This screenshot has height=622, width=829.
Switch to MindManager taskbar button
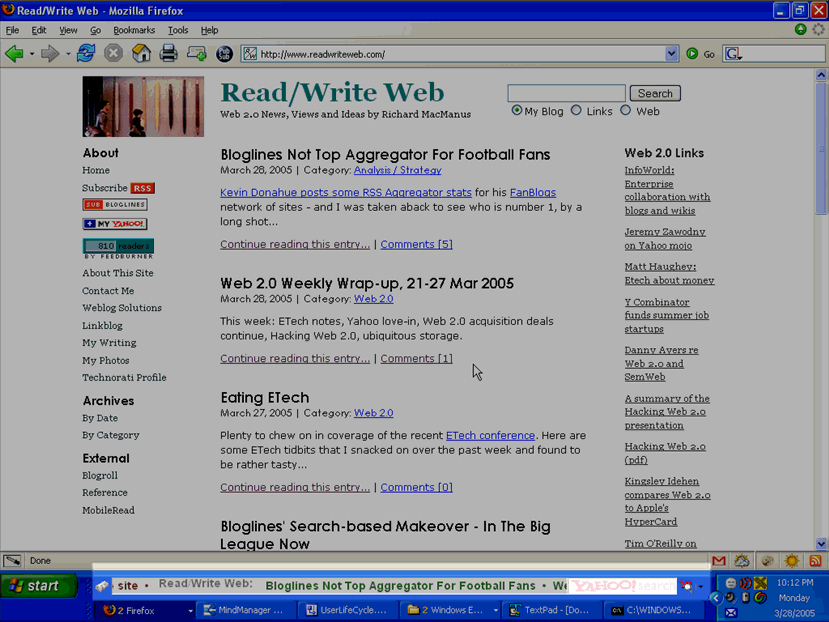pos(247,610)
